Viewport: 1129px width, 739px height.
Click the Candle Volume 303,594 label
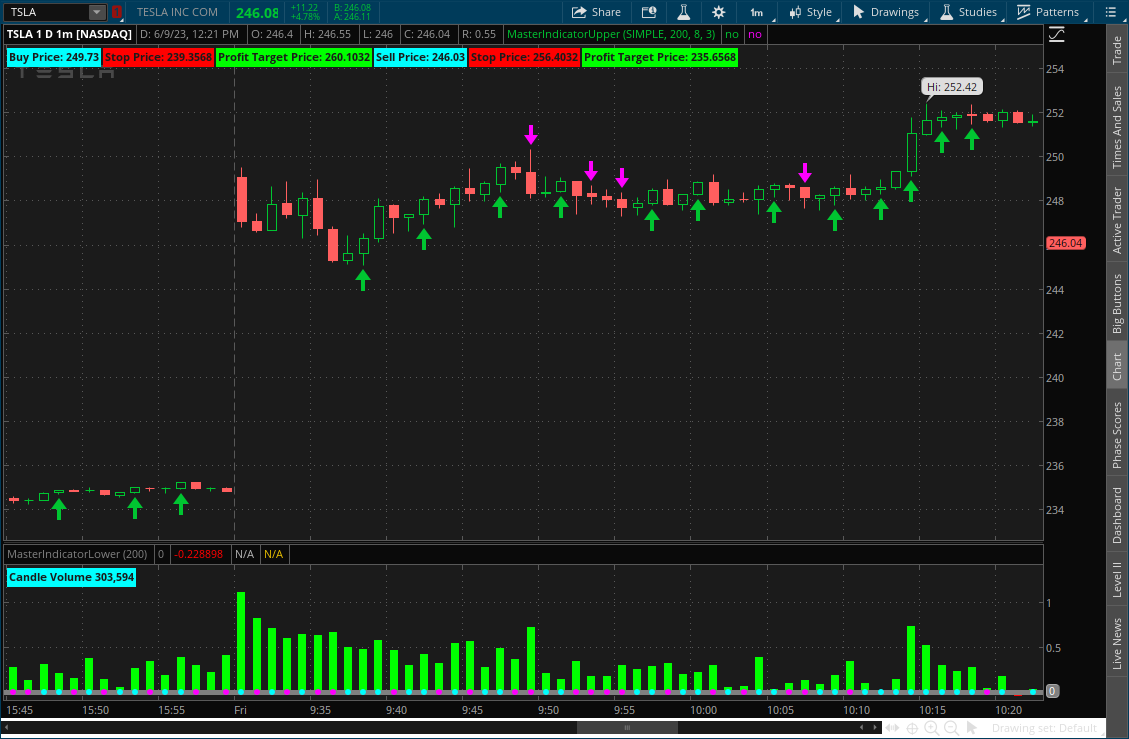click(x=71, y=577)
